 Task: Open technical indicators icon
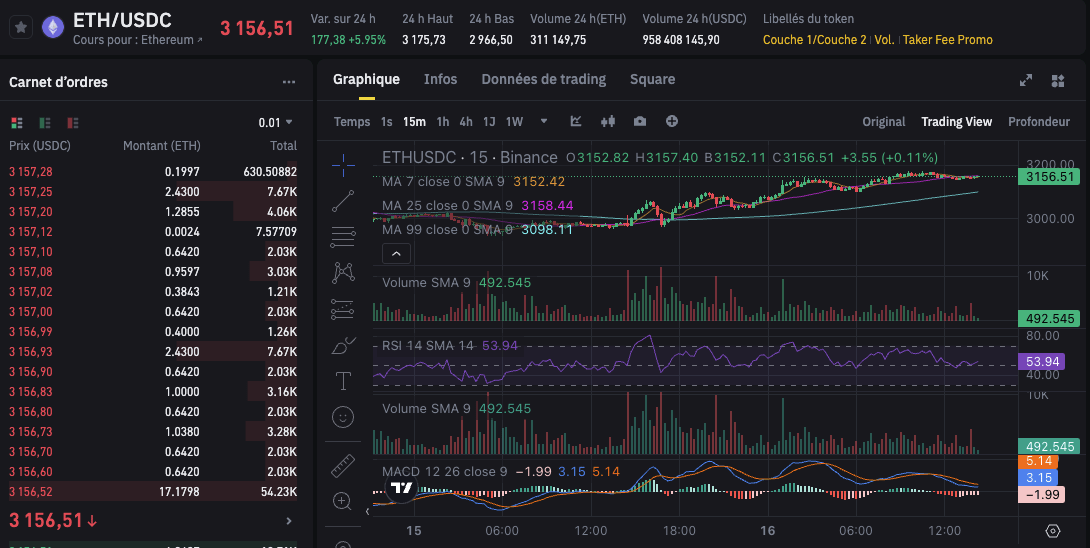[x=576, y=121]
